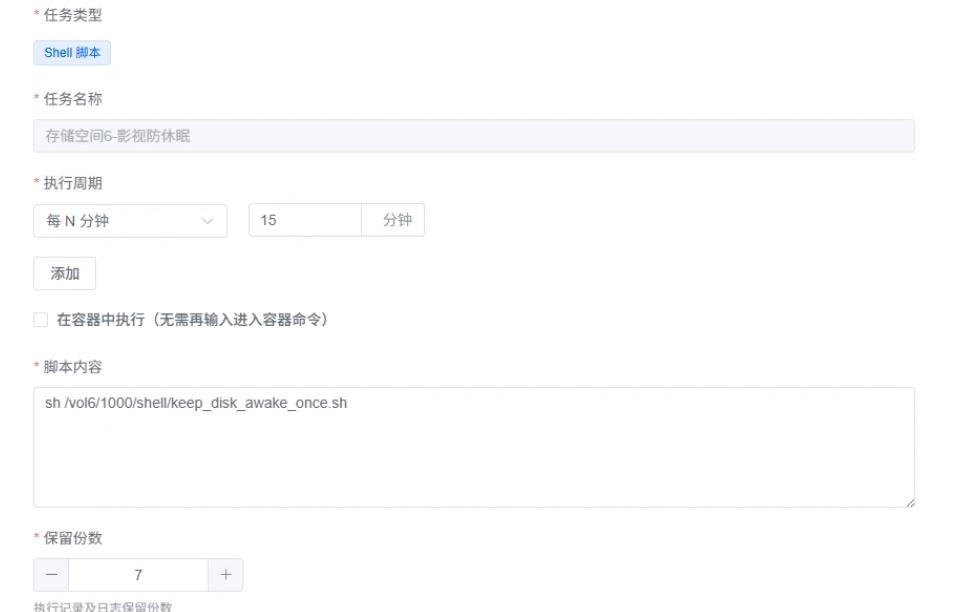Click the 添加 button

65,274
